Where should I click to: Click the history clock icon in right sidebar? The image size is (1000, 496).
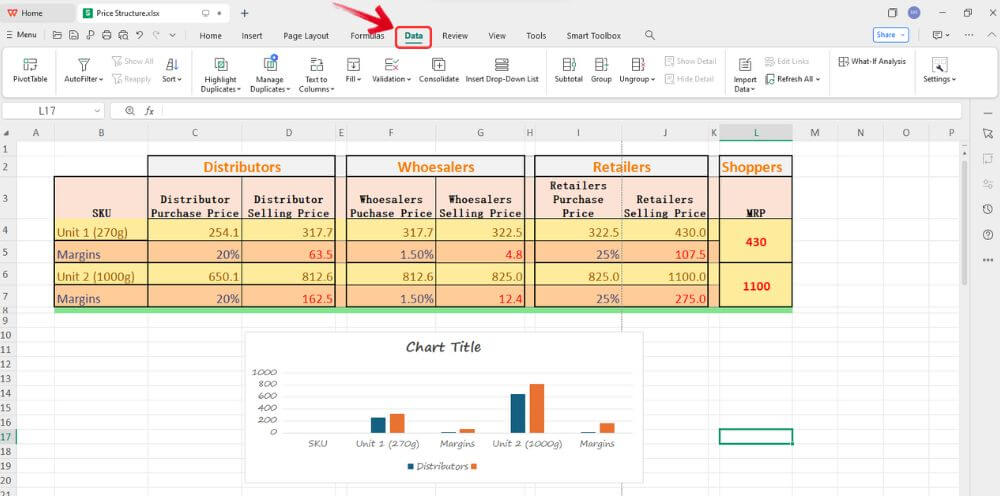pyautogui.click(x=988, y=209)
